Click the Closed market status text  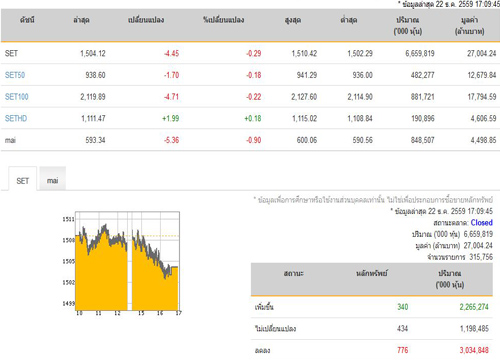(x=482, y=222)
